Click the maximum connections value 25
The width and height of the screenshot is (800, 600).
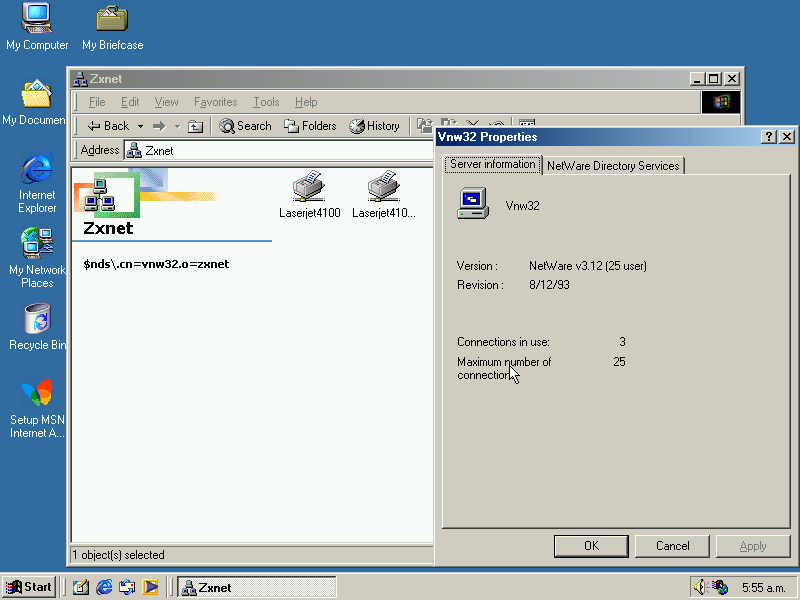pos(619,362)
